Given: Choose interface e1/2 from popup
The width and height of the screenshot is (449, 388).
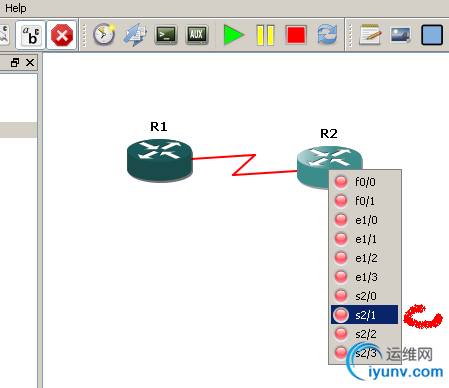Looking at the screenshot, I should click(365, 258).
